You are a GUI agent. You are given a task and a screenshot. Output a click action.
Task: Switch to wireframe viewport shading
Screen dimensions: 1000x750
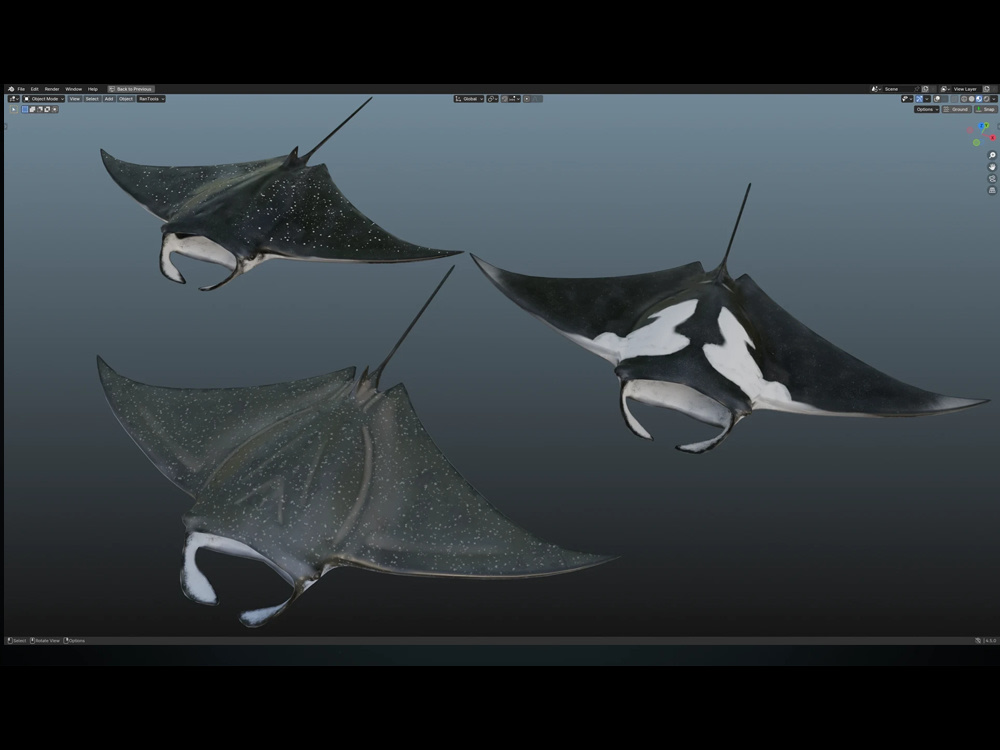[964, 99]
